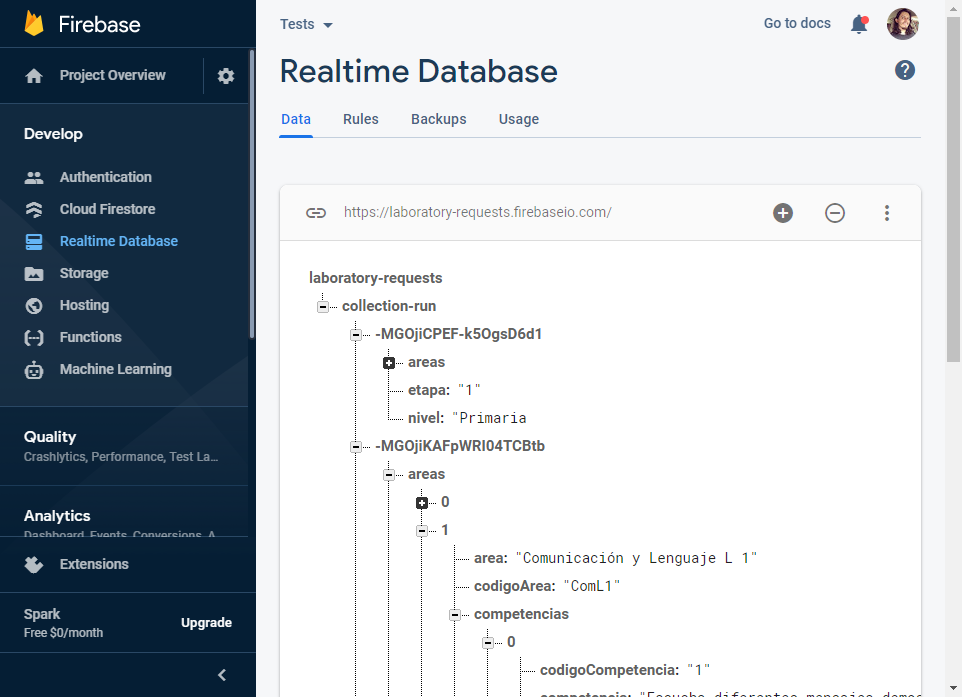The height and width of the screenshot is (697, 962).
Task: Select the codigoArea value "ComL1"
Action: [591, 587]
